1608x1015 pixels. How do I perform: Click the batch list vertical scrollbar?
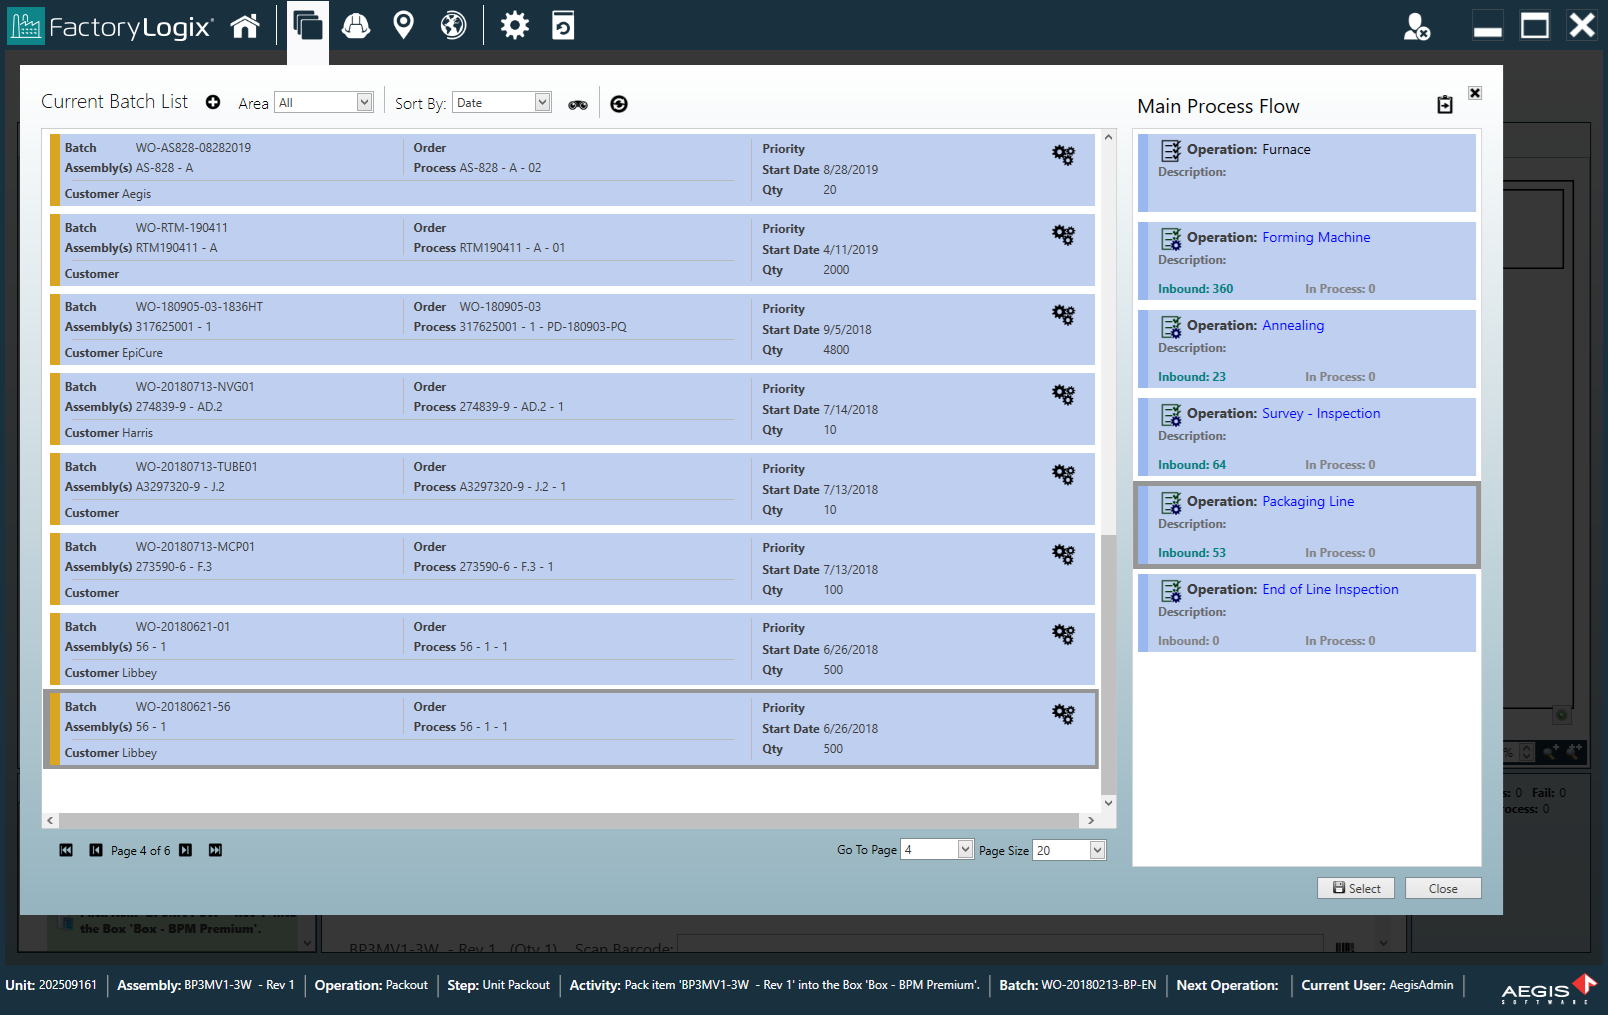point(1108,660)
